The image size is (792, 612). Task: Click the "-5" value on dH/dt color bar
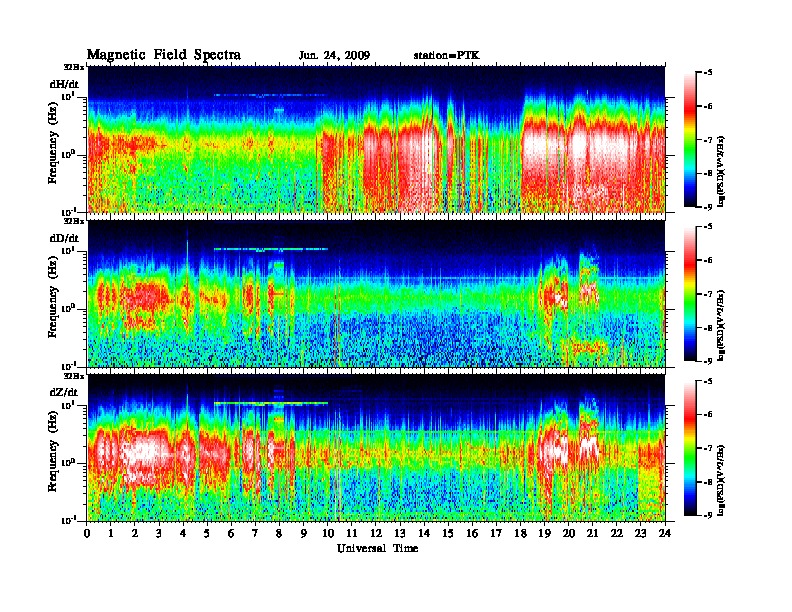[708, 73]
